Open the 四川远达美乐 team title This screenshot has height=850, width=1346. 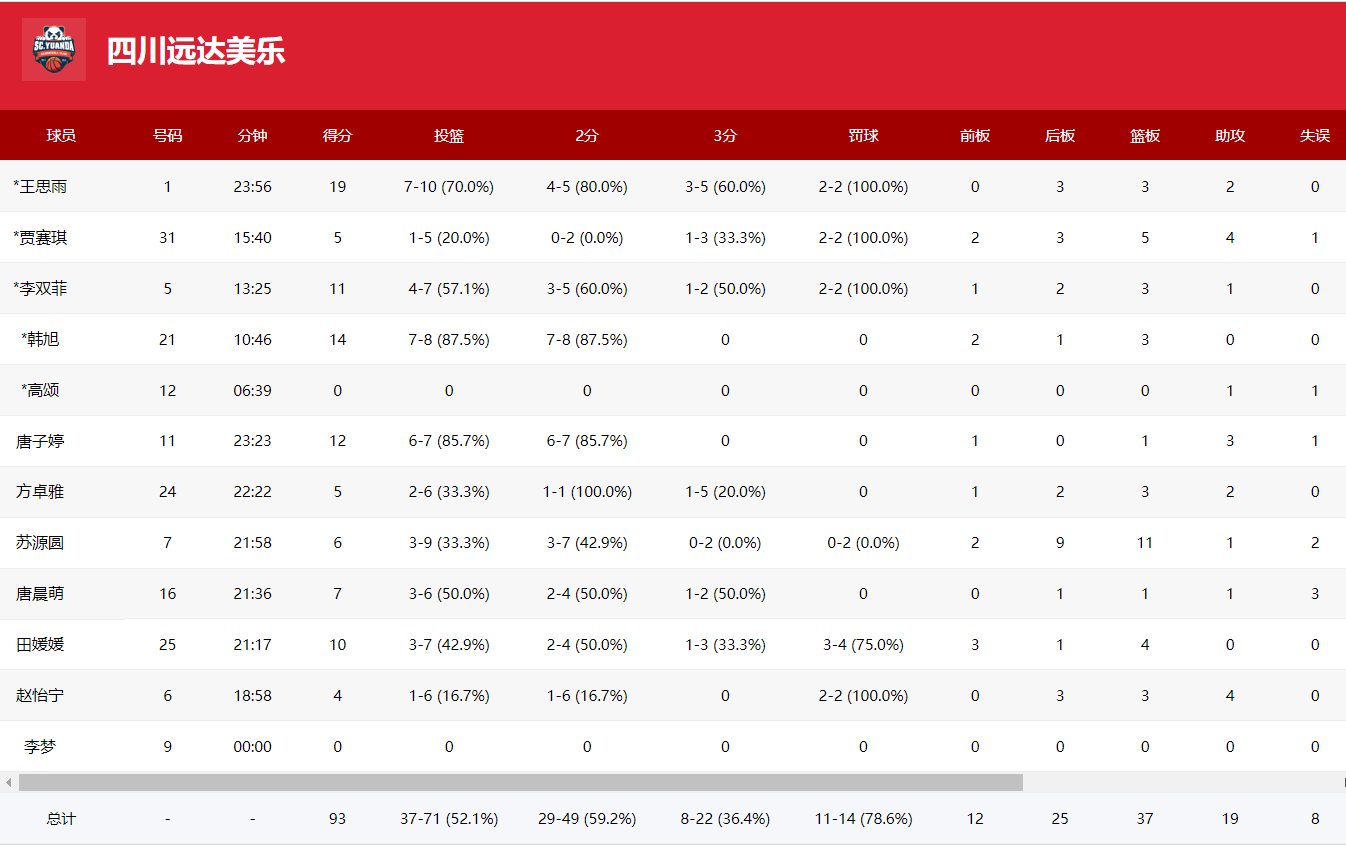pyautogui.click(x=196, y=52)
